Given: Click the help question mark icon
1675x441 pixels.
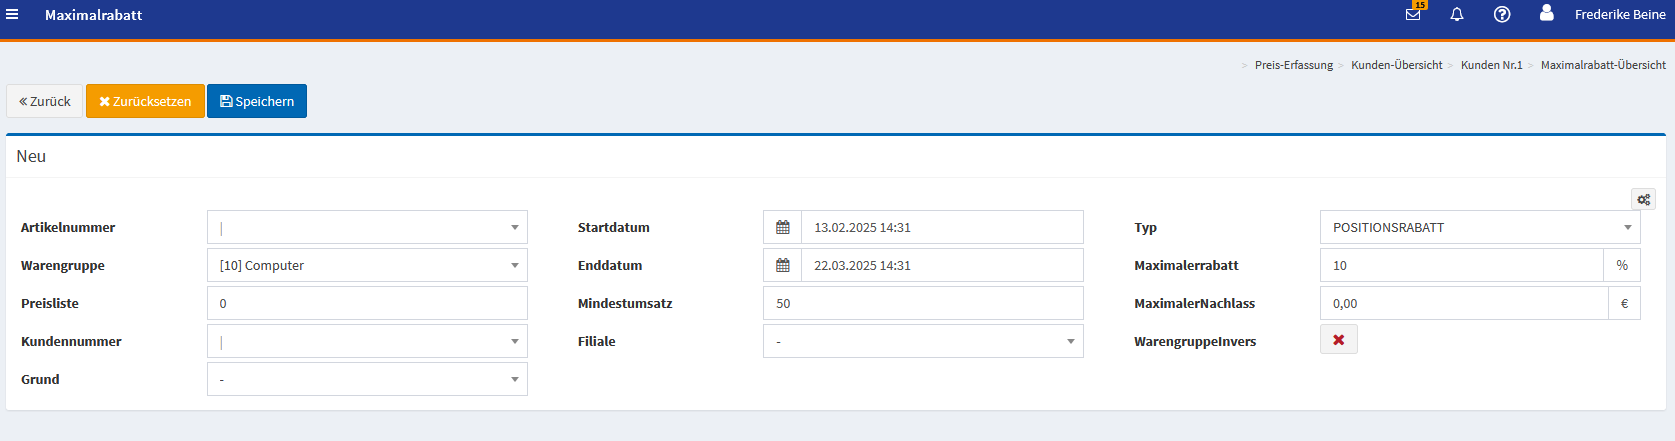Looking at the screenshot, I should (x=1502, y=14).
